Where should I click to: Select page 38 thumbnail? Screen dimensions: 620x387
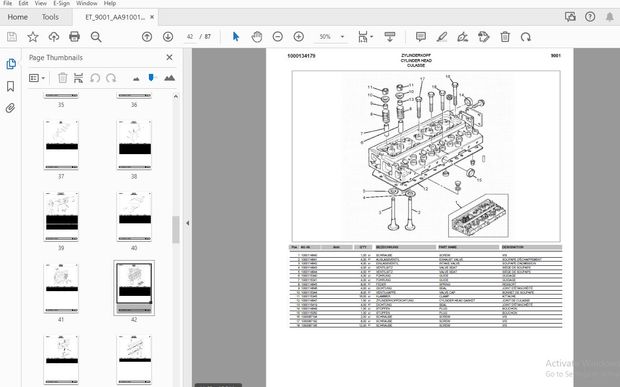[134, 145]
